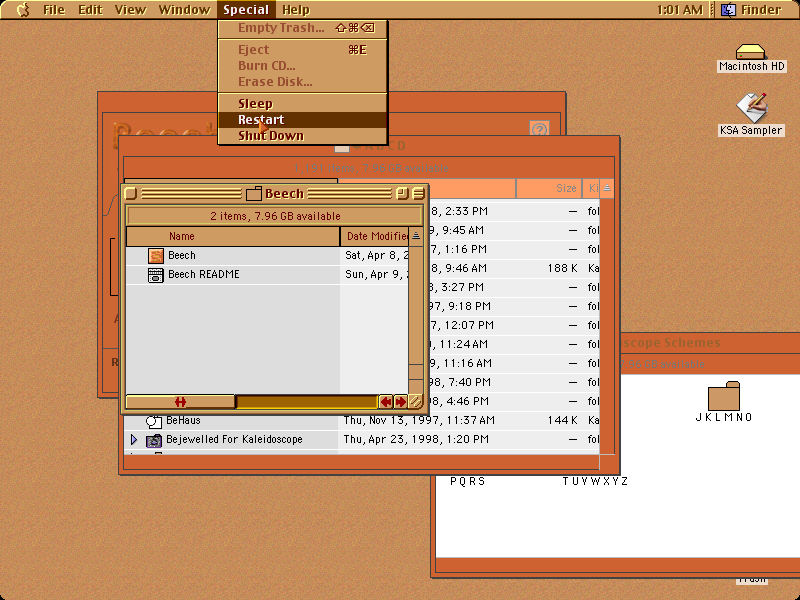This screenshot has height=600, width=800.
Task: Click the 188 K size cell
Action: click(562, 268)
